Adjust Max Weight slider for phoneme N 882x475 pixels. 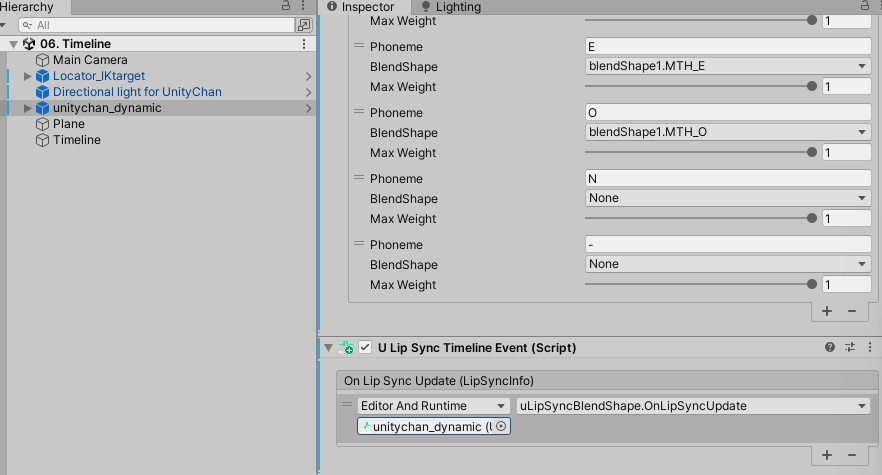click(701, 218)
